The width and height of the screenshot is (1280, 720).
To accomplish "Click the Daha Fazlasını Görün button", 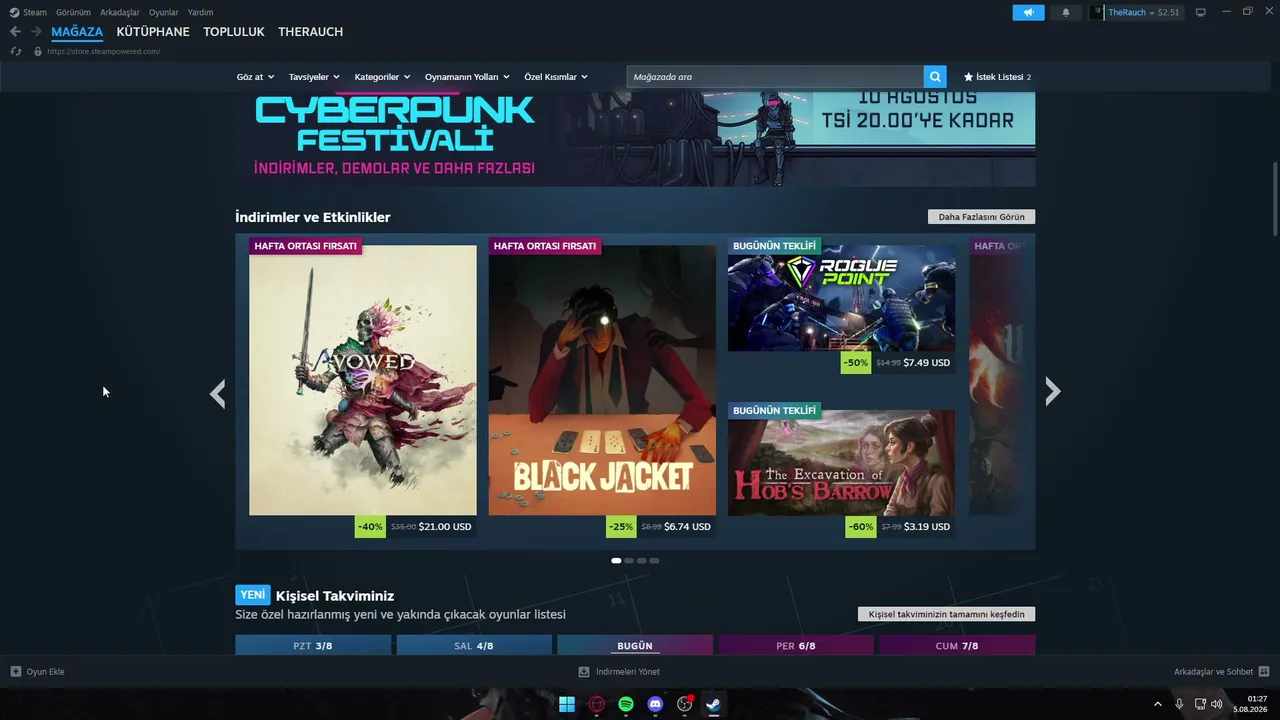I will (981, 217).
